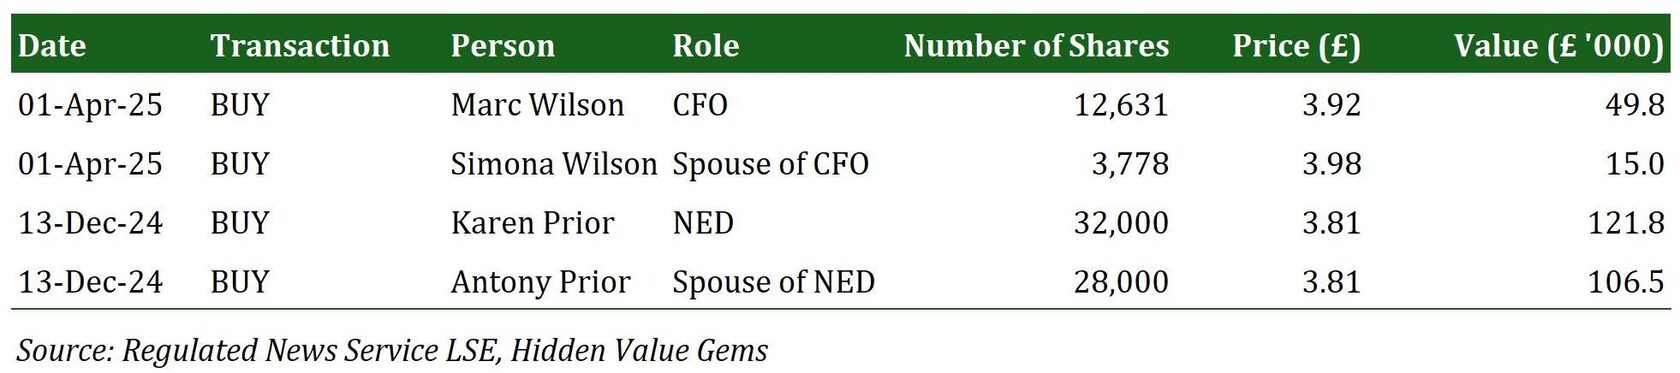The height and width of the screenshot is (373, 1680).
Task: Click the 32,000 shares cell
Action: pyautogui.click(x=1121, y=223)
